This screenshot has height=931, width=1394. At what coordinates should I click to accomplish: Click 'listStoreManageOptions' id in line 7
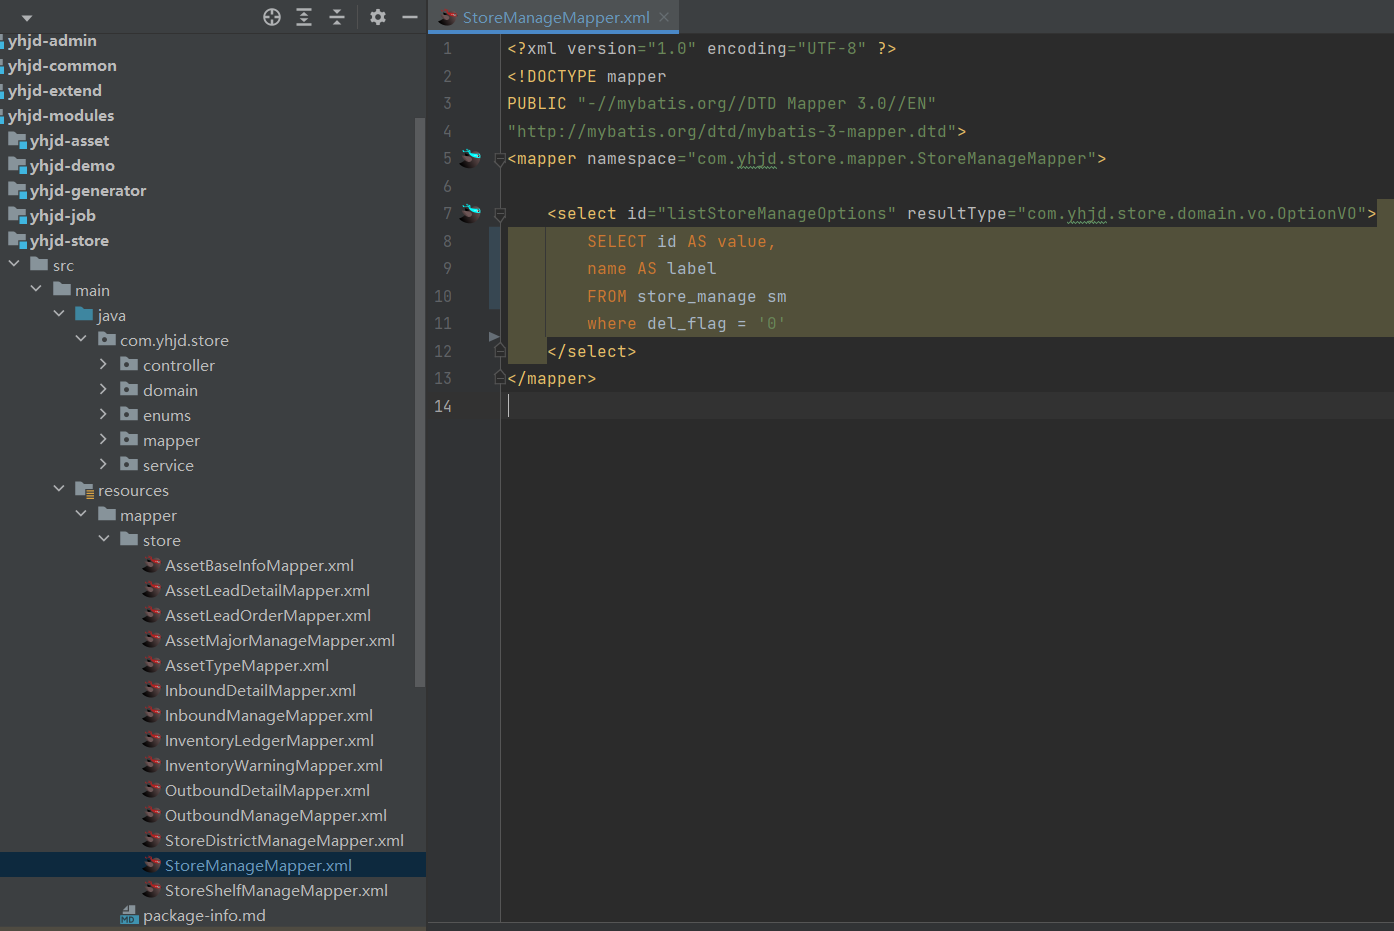point(776,213)
